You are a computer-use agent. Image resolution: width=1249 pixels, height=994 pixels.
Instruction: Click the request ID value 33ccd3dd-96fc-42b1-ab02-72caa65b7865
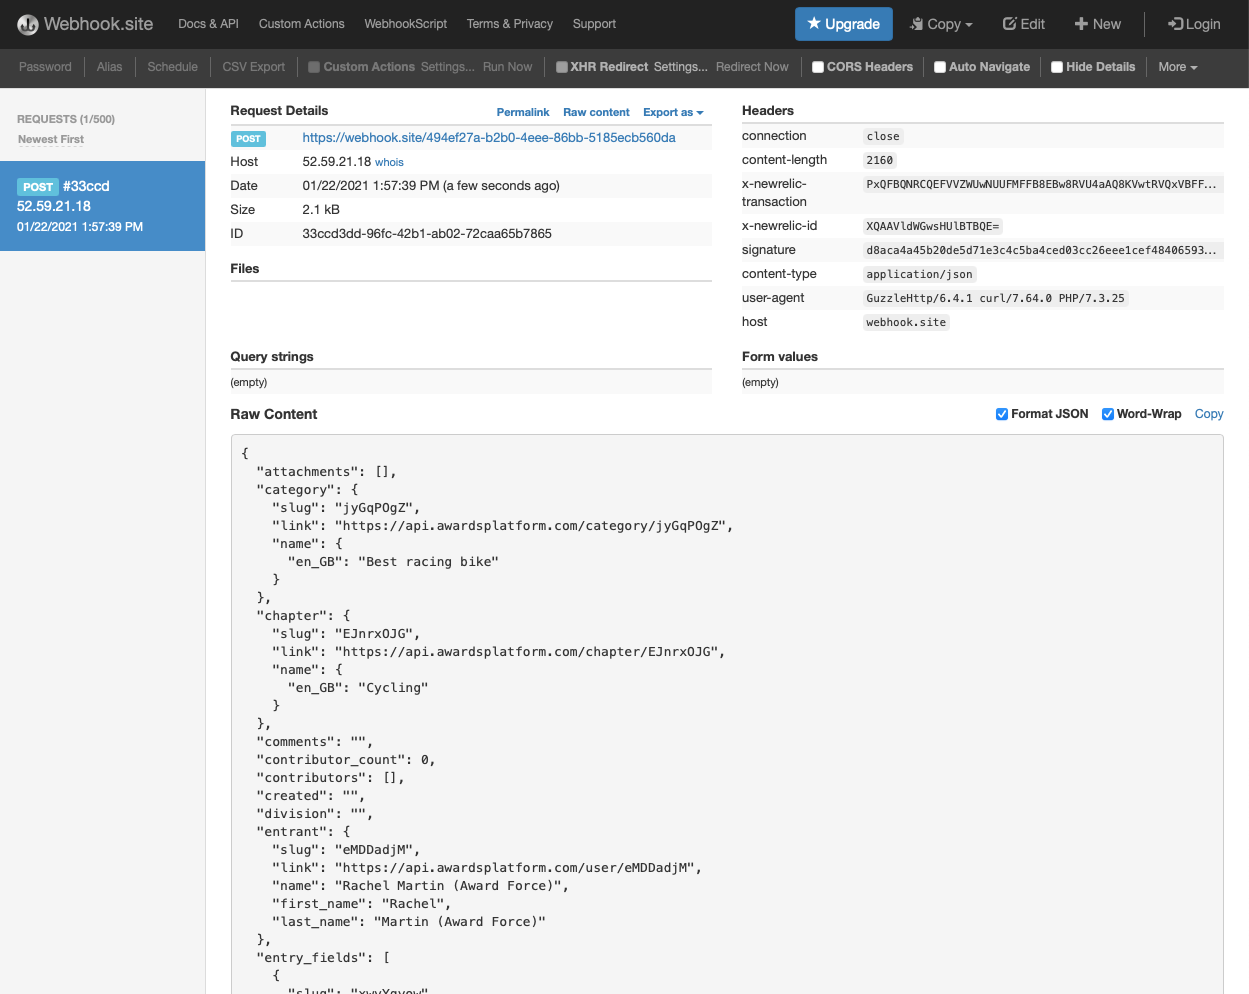click(427, 234)
